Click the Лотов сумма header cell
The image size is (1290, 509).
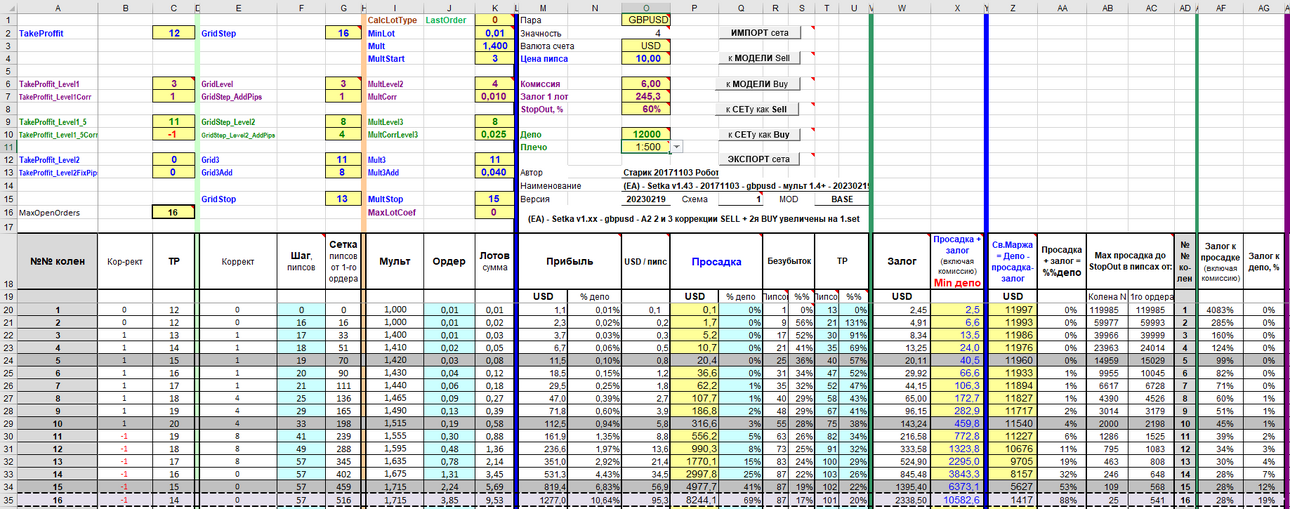pyautogui.click(x=493, y=261)
